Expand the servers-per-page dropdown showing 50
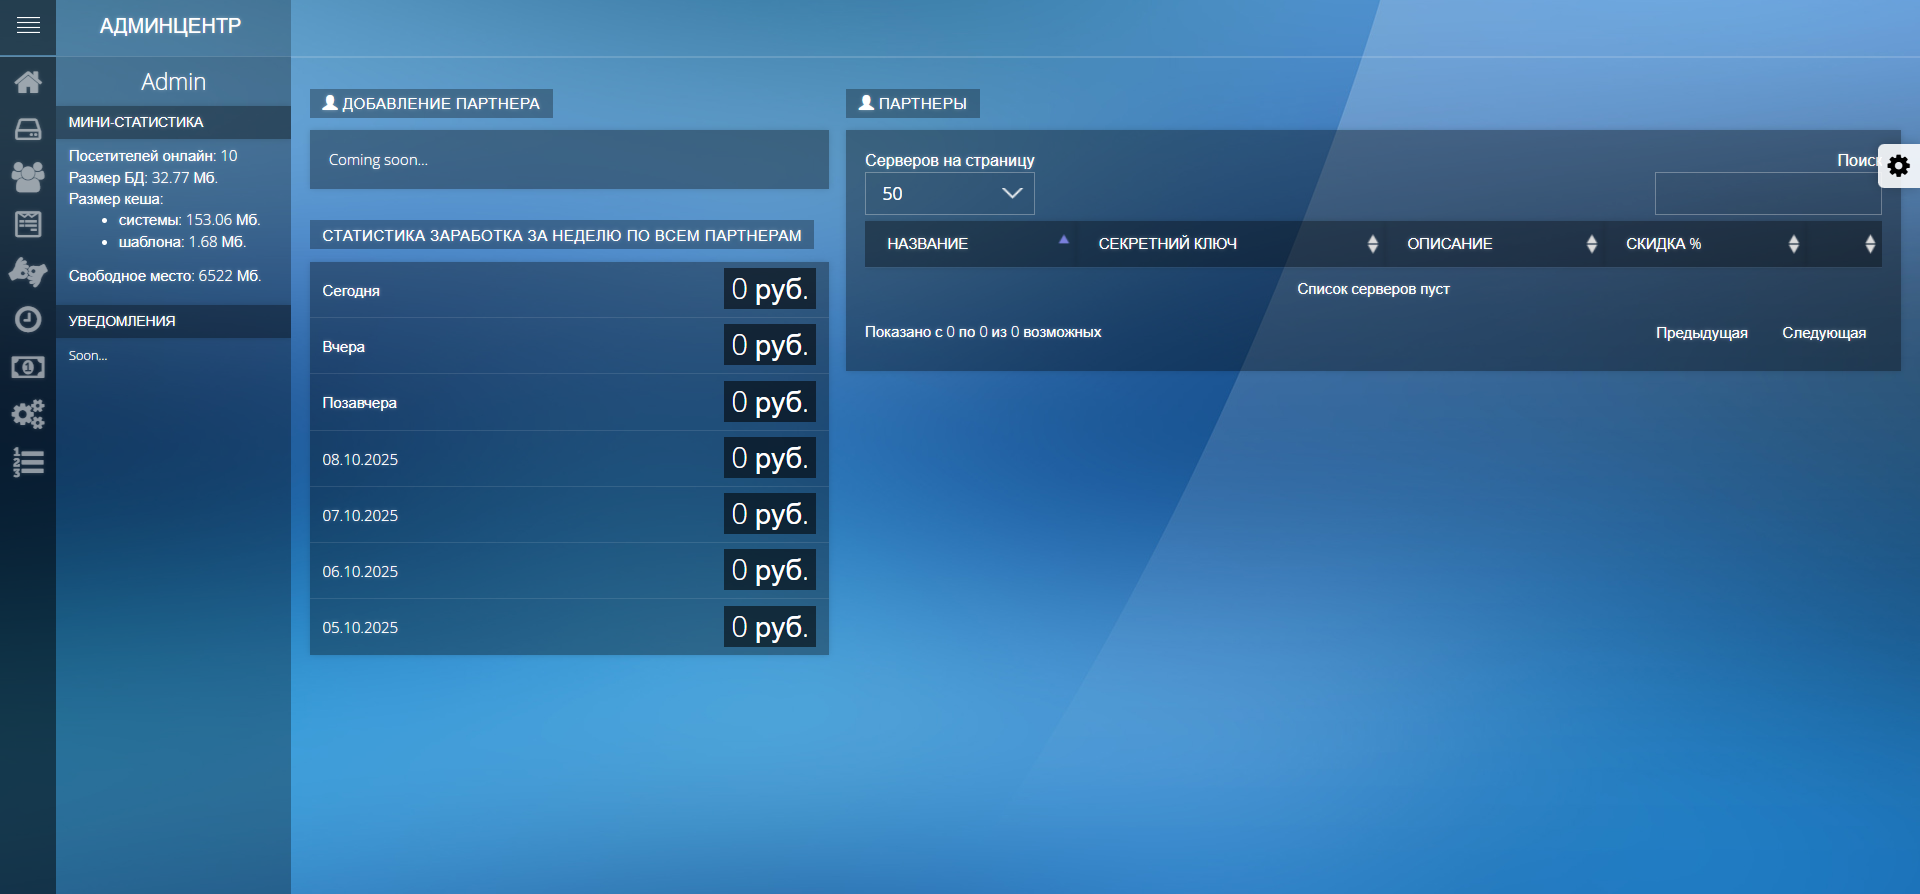The height and width of the screenshot is (894, 1920). tap(949, 194)
